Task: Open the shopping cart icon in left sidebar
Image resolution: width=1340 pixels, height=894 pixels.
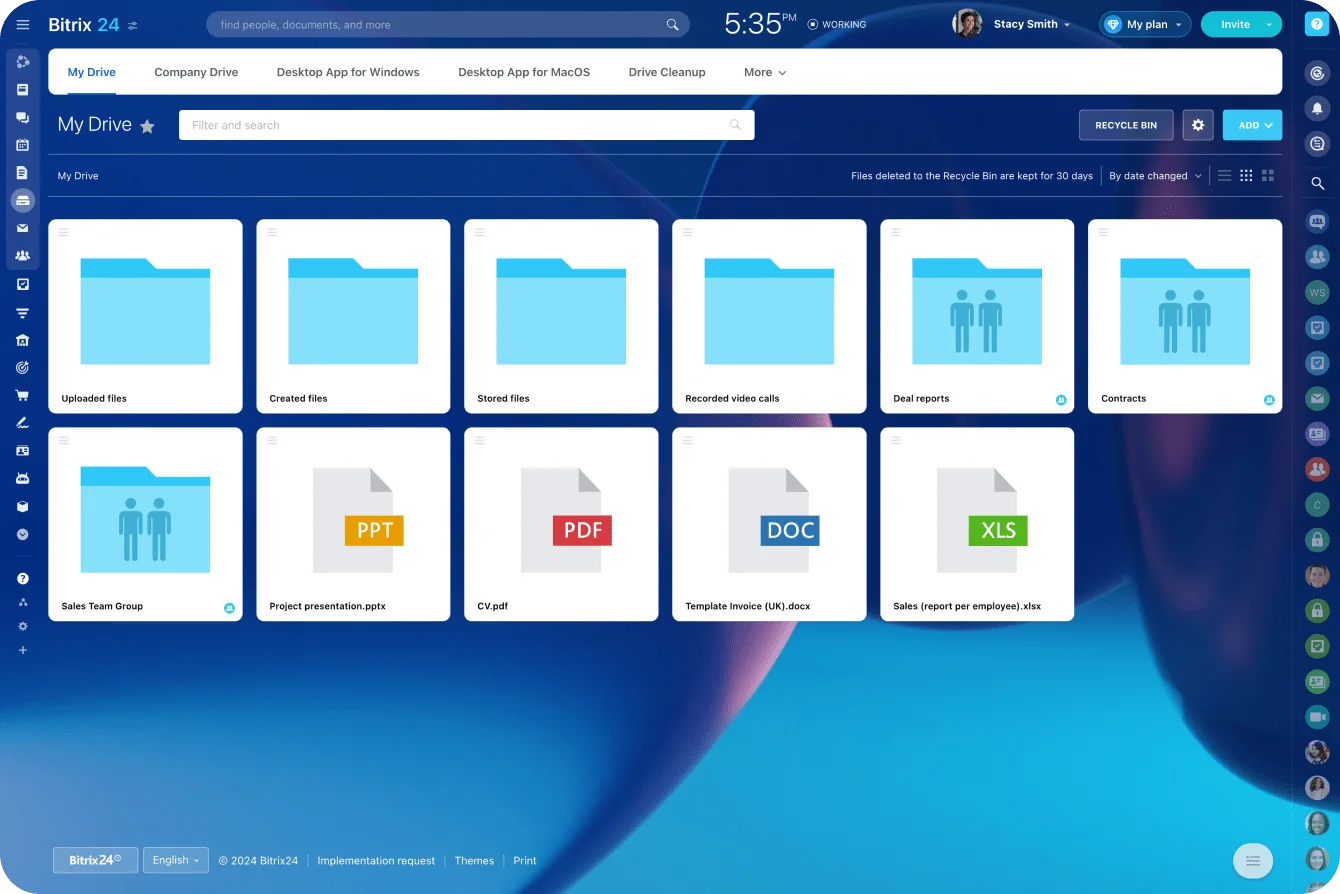Action: [x=22, y=395]
